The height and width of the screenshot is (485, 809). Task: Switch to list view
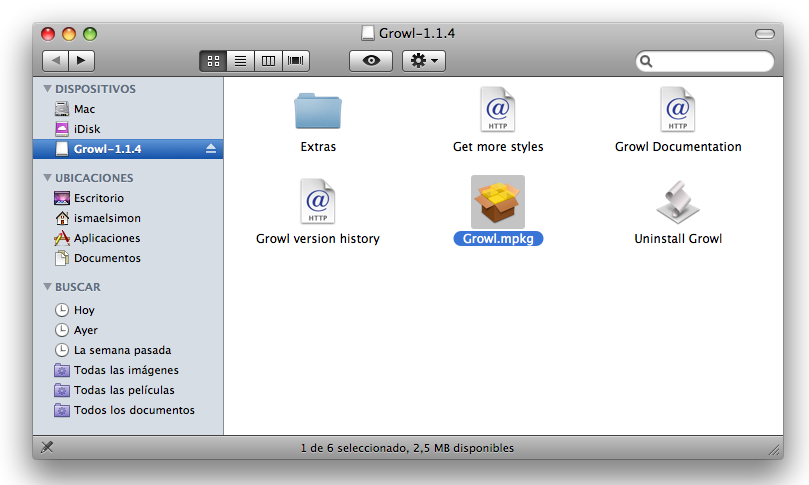point(240,61)
